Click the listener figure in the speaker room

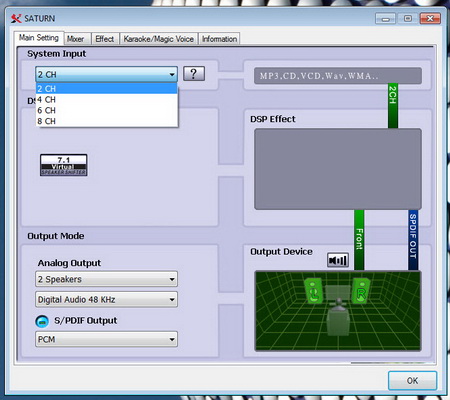point(338,317)
